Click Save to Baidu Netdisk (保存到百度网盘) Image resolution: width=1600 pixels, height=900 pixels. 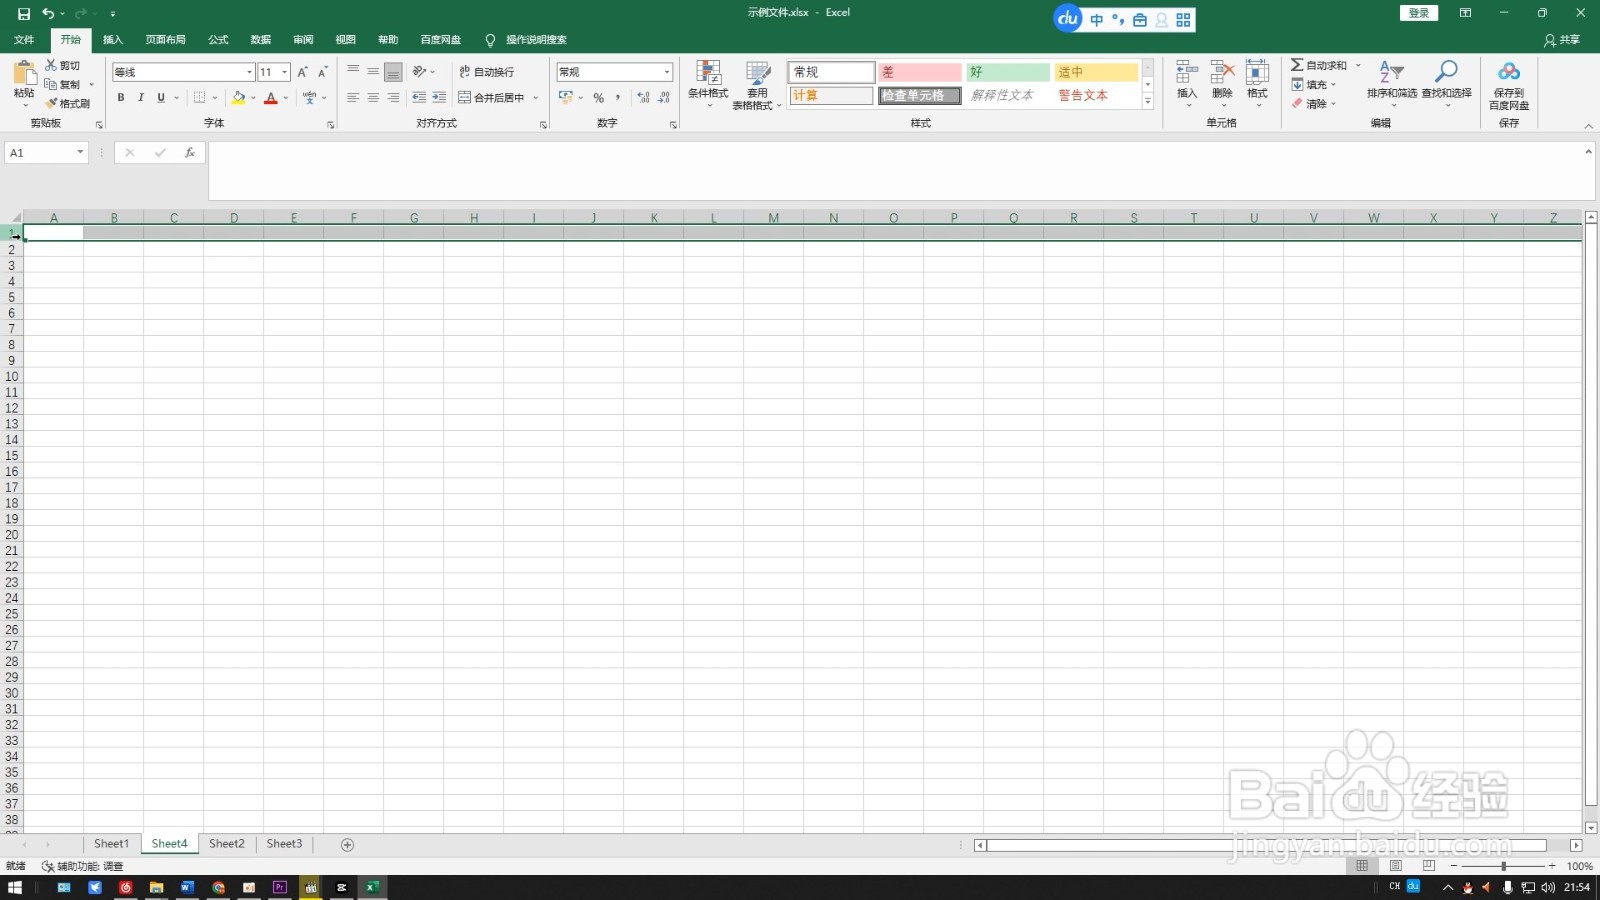pos(1509,84)
